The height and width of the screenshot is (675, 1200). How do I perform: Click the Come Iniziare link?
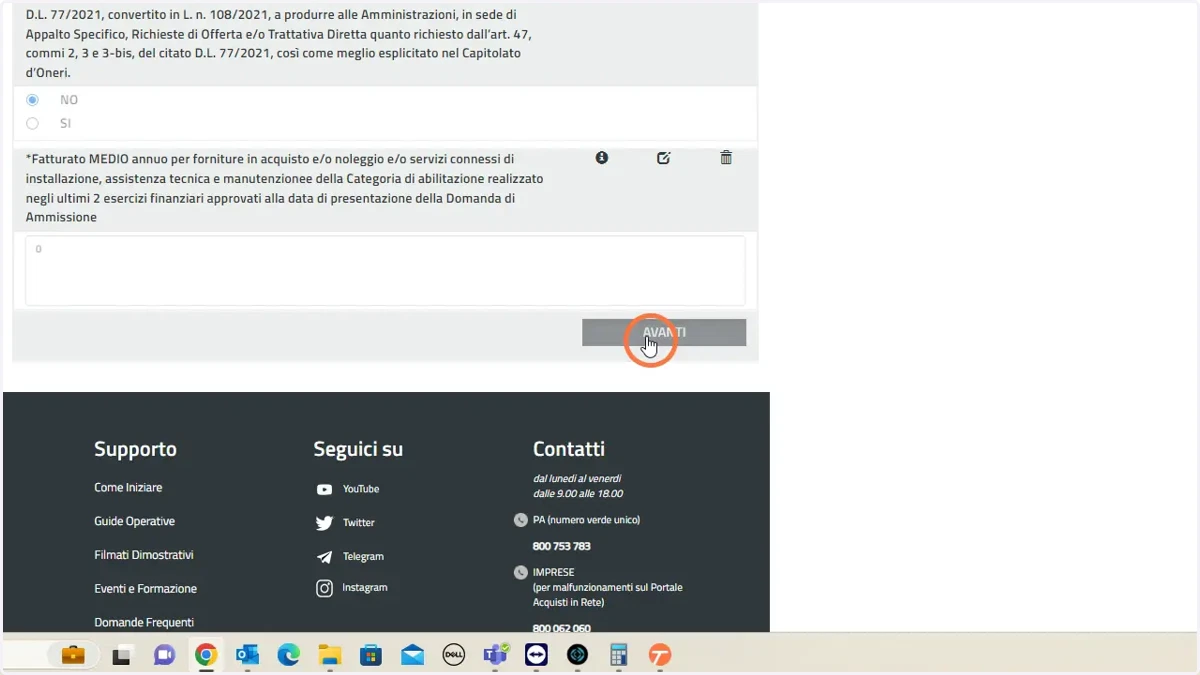(x=128, y=488)
